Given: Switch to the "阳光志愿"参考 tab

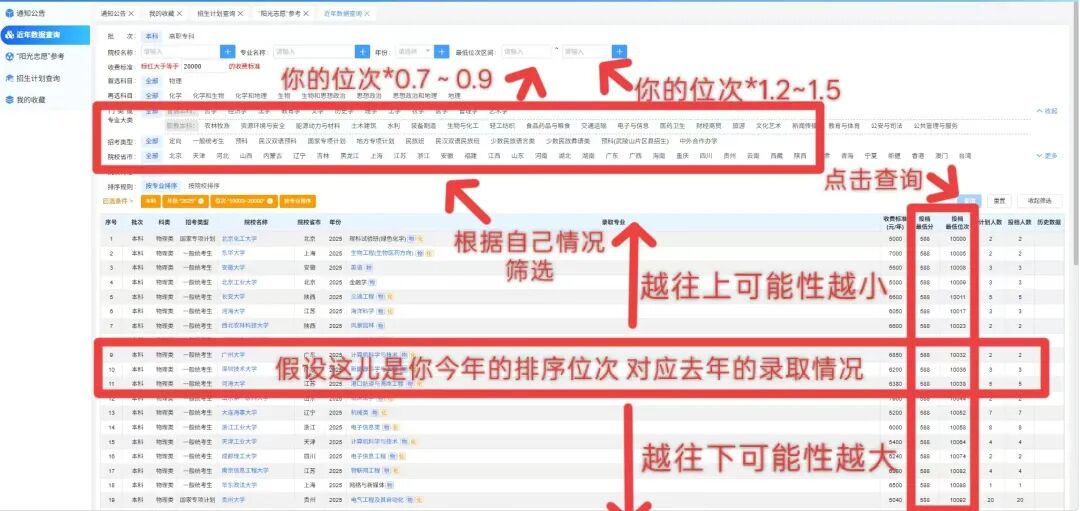Looking at the screenshot, I should click(279, 14).
